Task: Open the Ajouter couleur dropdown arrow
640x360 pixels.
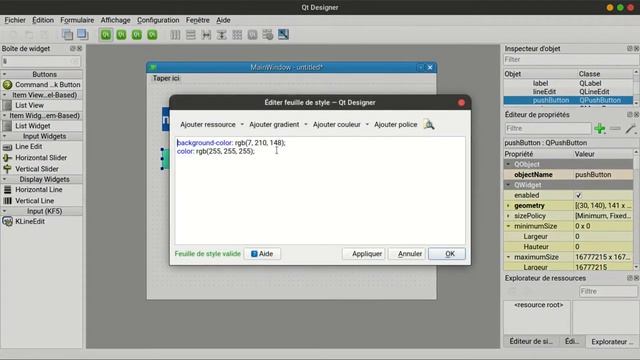Action: pos(367,124)
